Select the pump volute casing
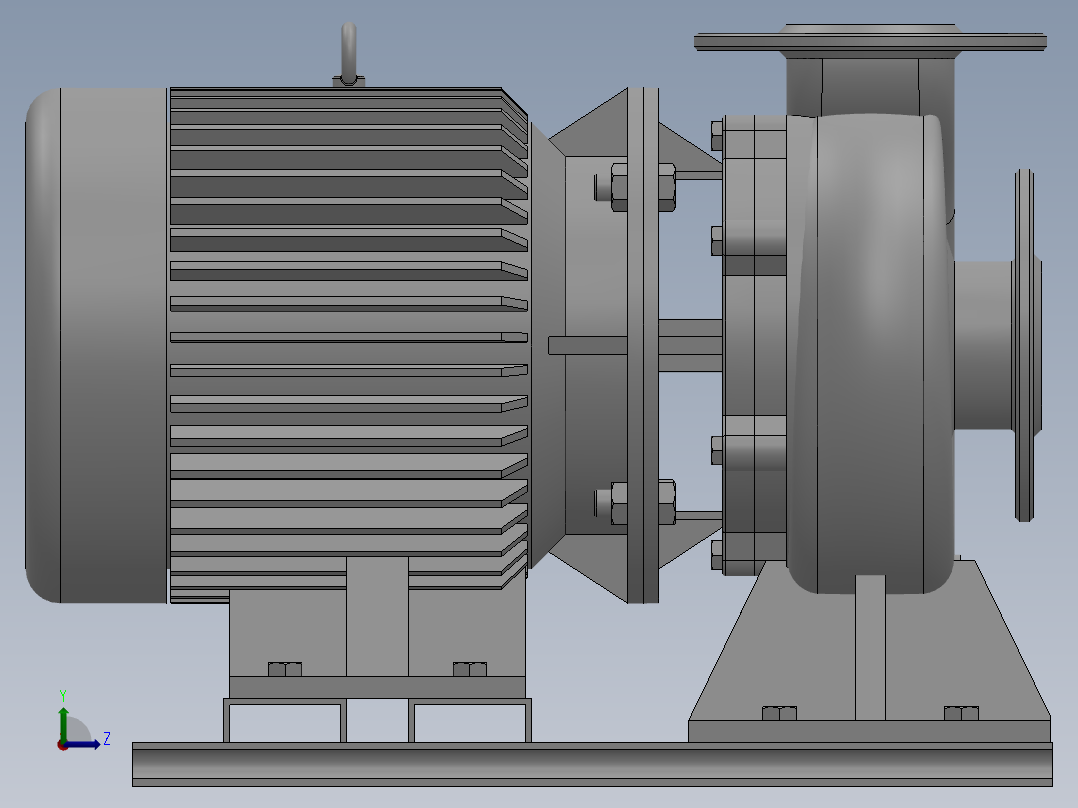 (870, 353)
